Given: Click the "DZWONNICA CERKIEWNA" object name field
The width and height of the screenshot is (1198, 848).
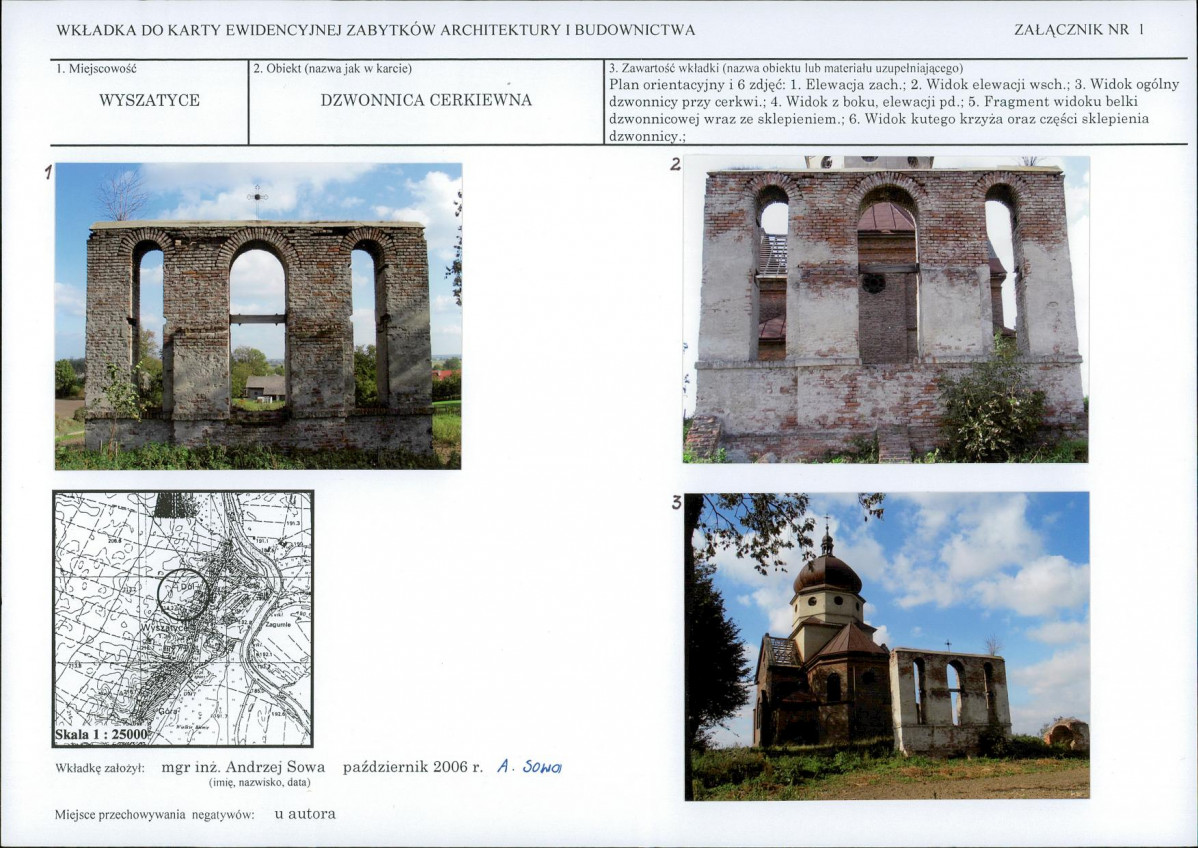Looking at the screenshot, I should pyautogui.click(x=426, y=100).
